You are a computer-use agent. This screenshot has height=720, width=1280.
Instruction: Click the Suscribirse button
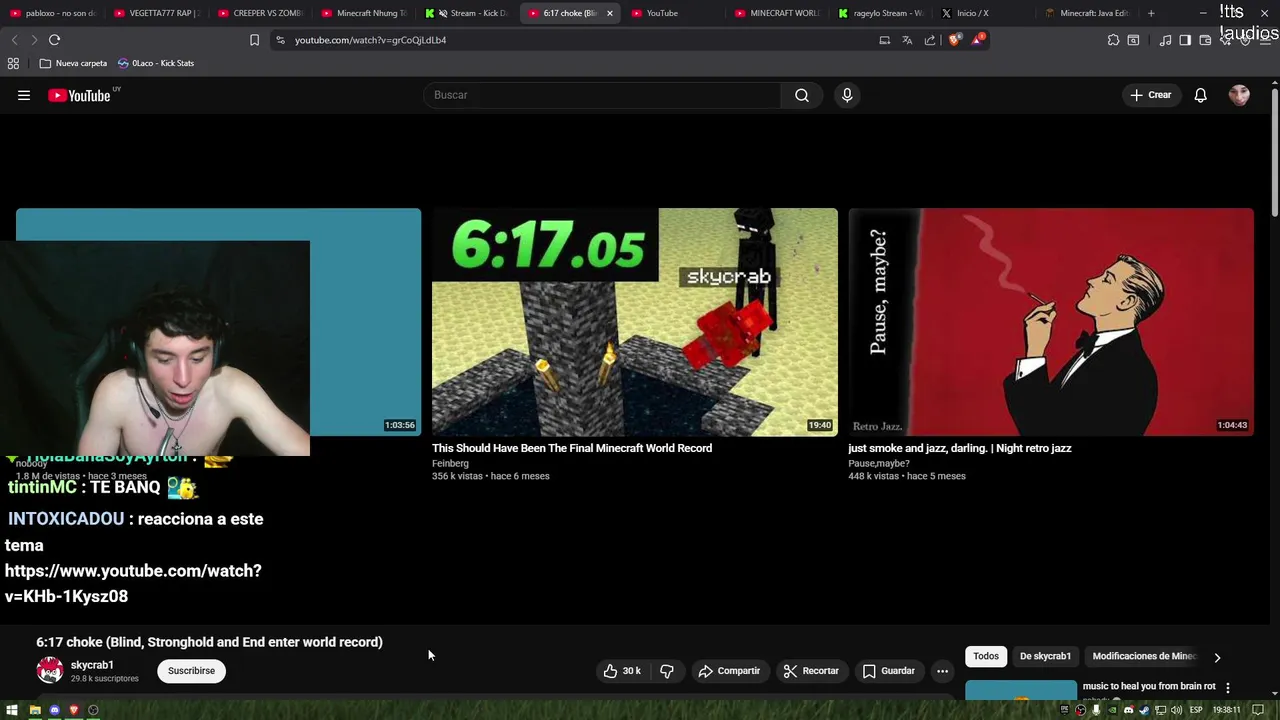[x=191, y=671]
